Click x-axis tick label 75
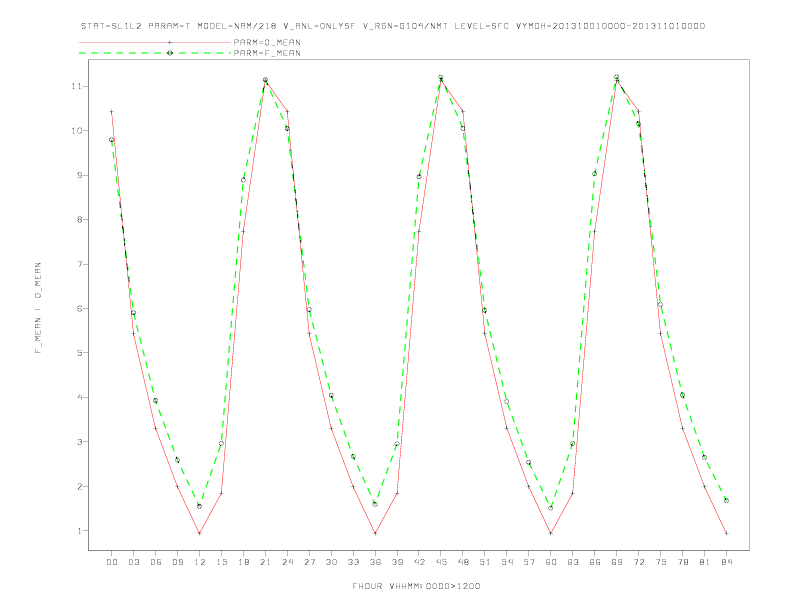This screenshot has height=612, width=792. (661, 562)
